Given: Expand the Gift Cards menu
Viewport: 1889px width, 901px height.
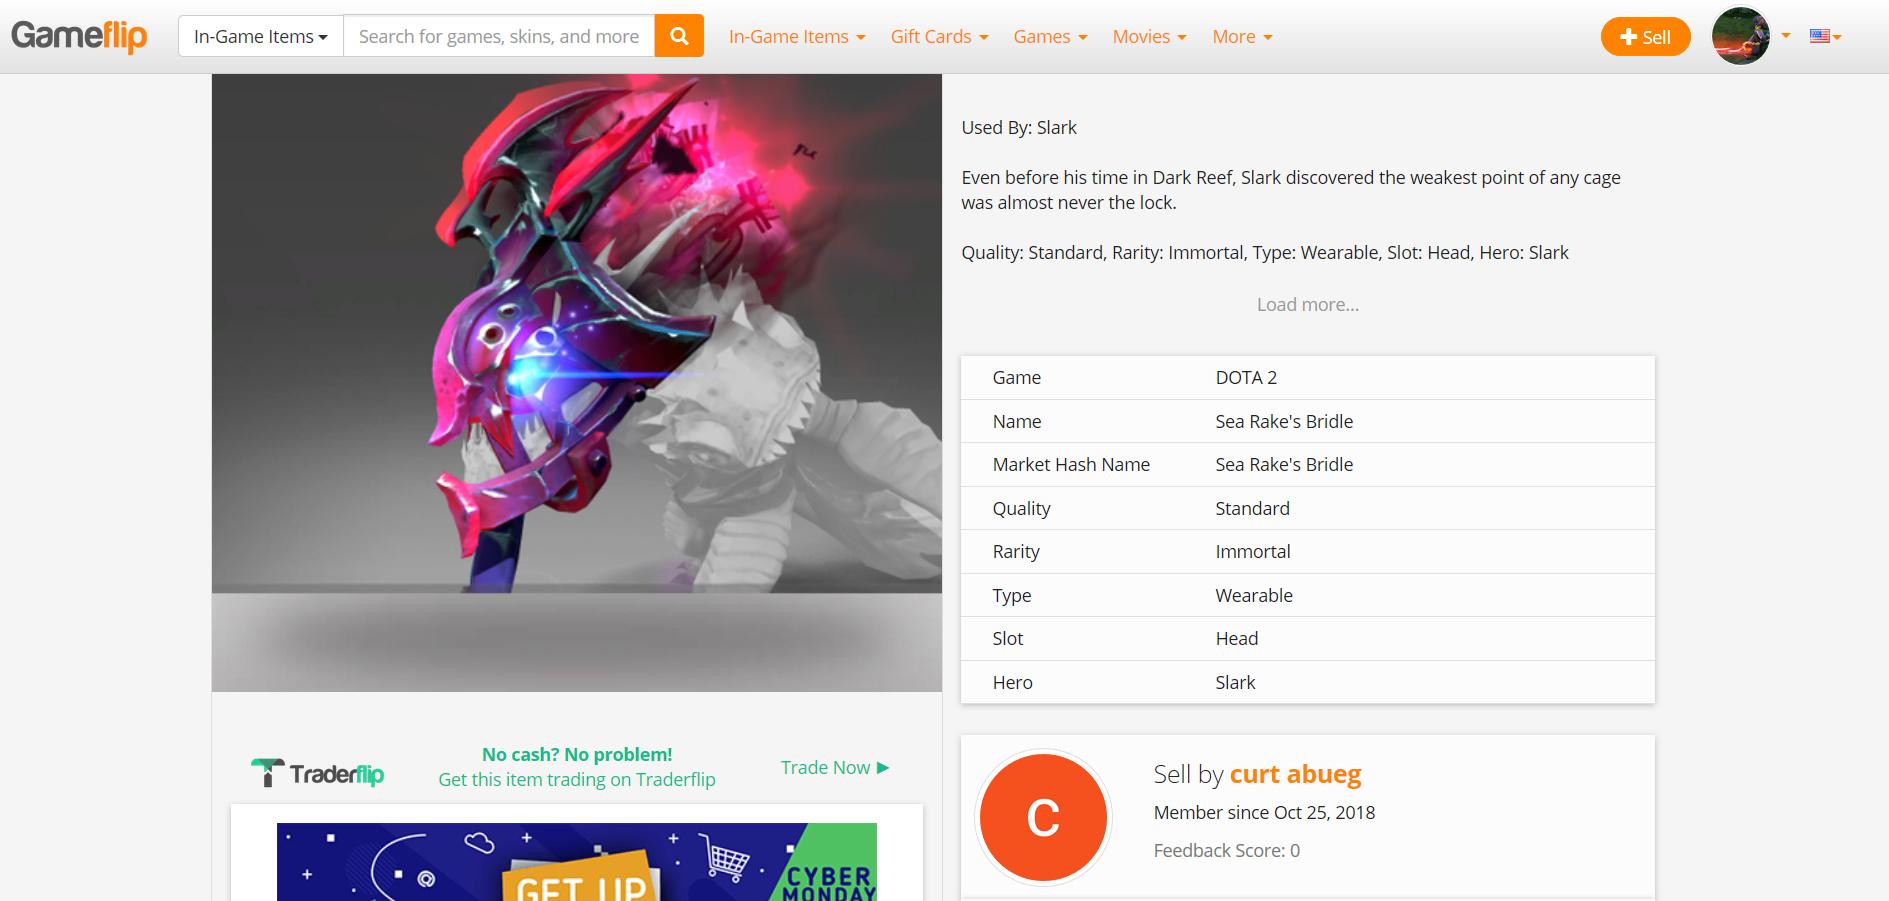Looking at the screenshot, I should pos(939,36).
